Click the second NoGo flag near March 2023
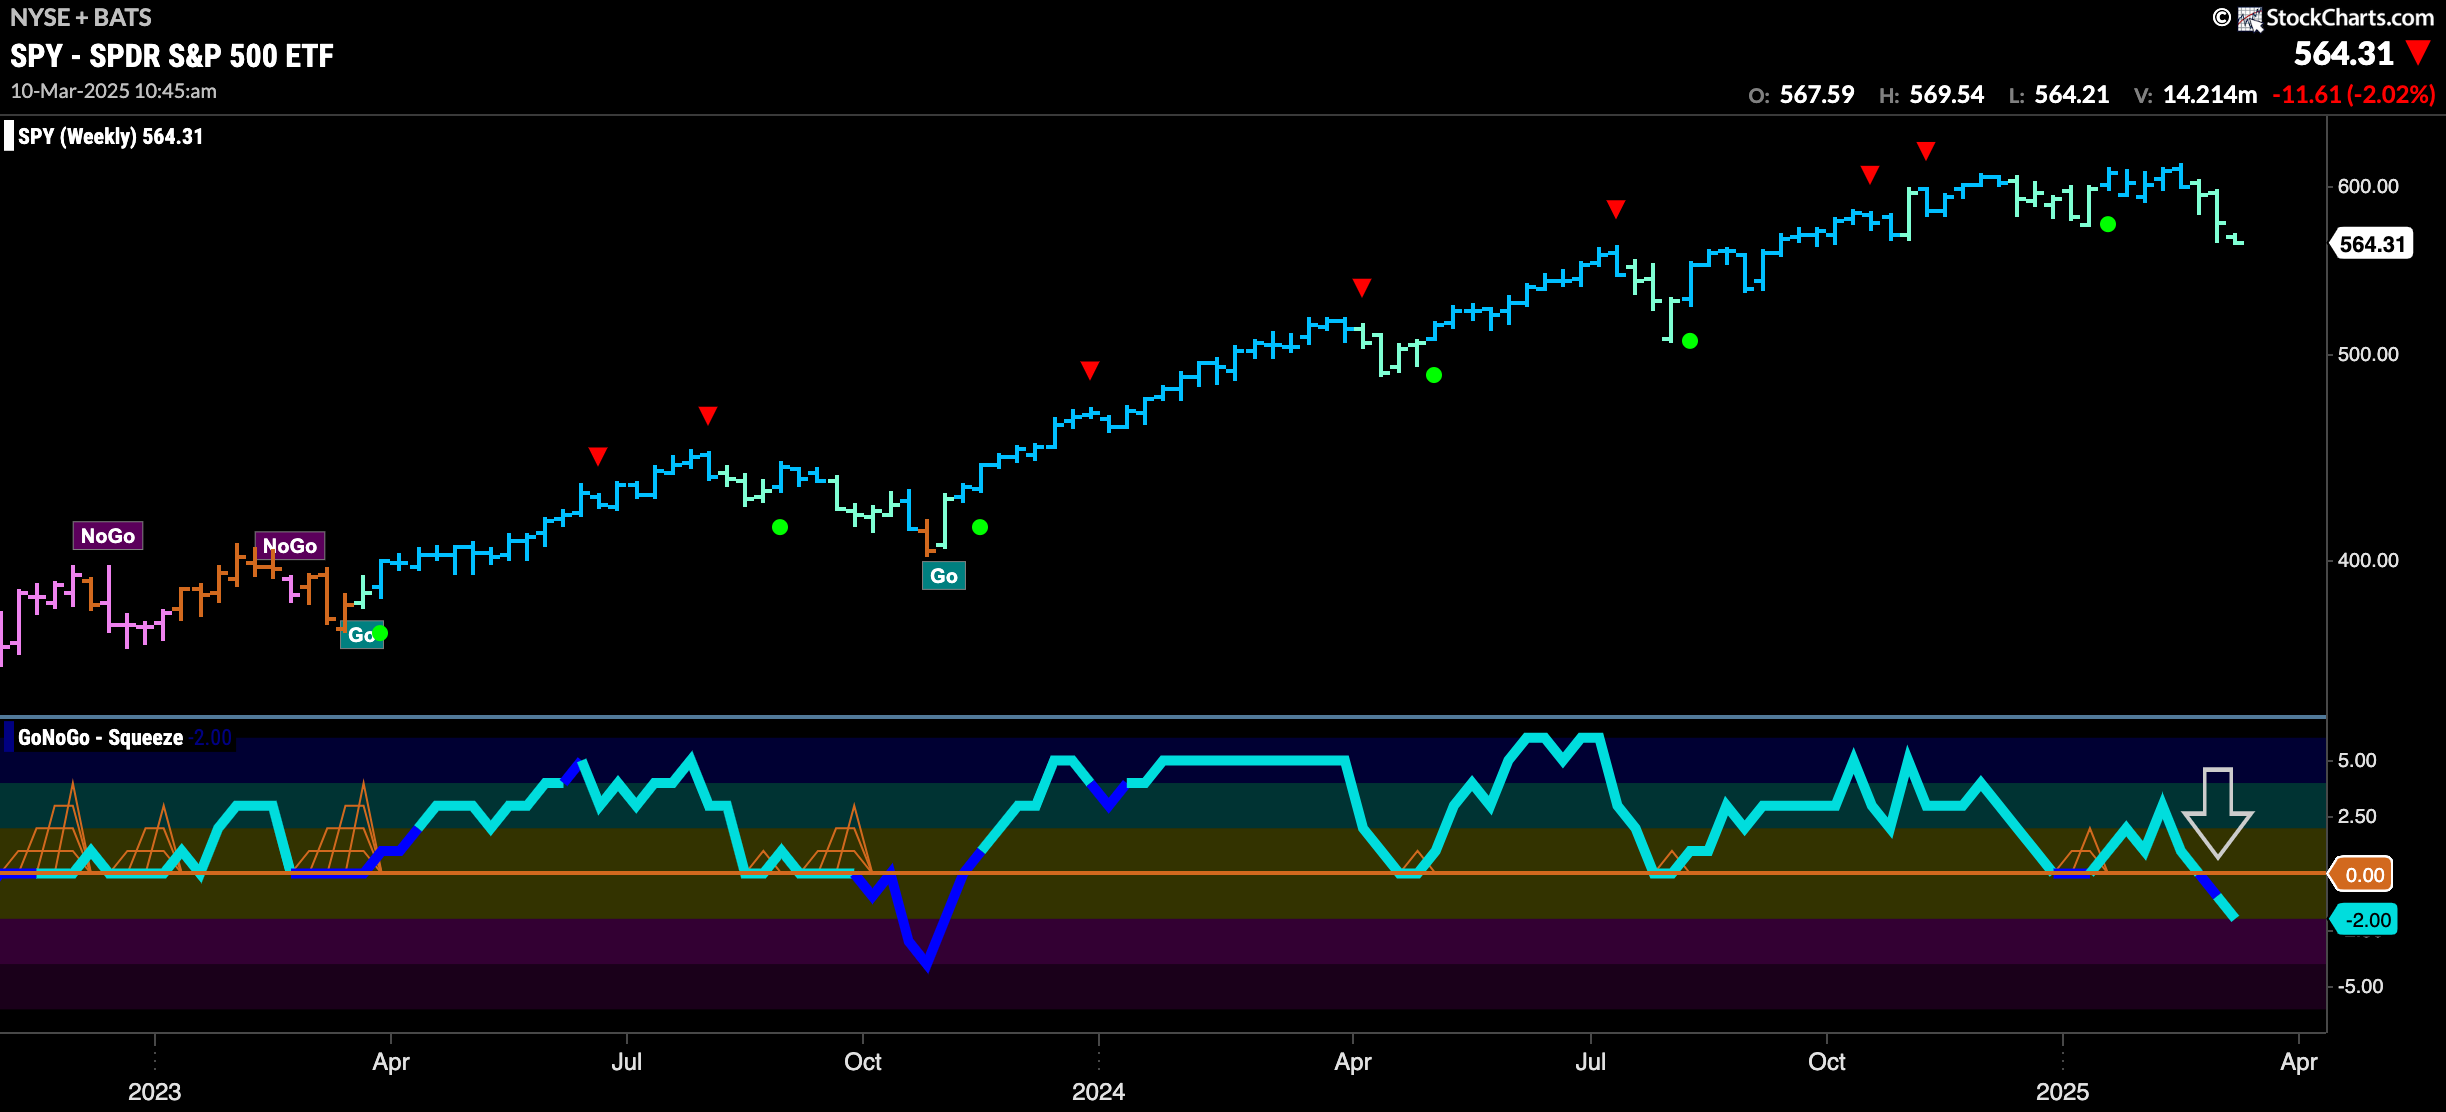This screenshot has width=2446, height=1112. [x=289, y=546]
